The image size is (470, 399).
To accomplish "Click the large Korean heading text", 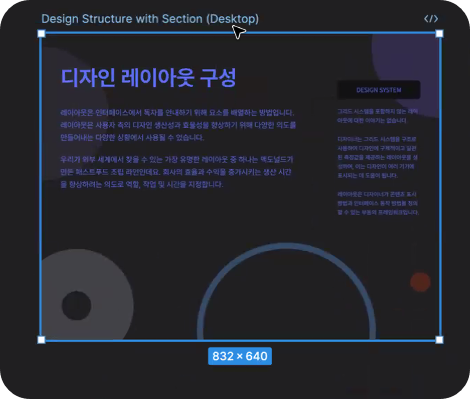I will click(148, 78).
